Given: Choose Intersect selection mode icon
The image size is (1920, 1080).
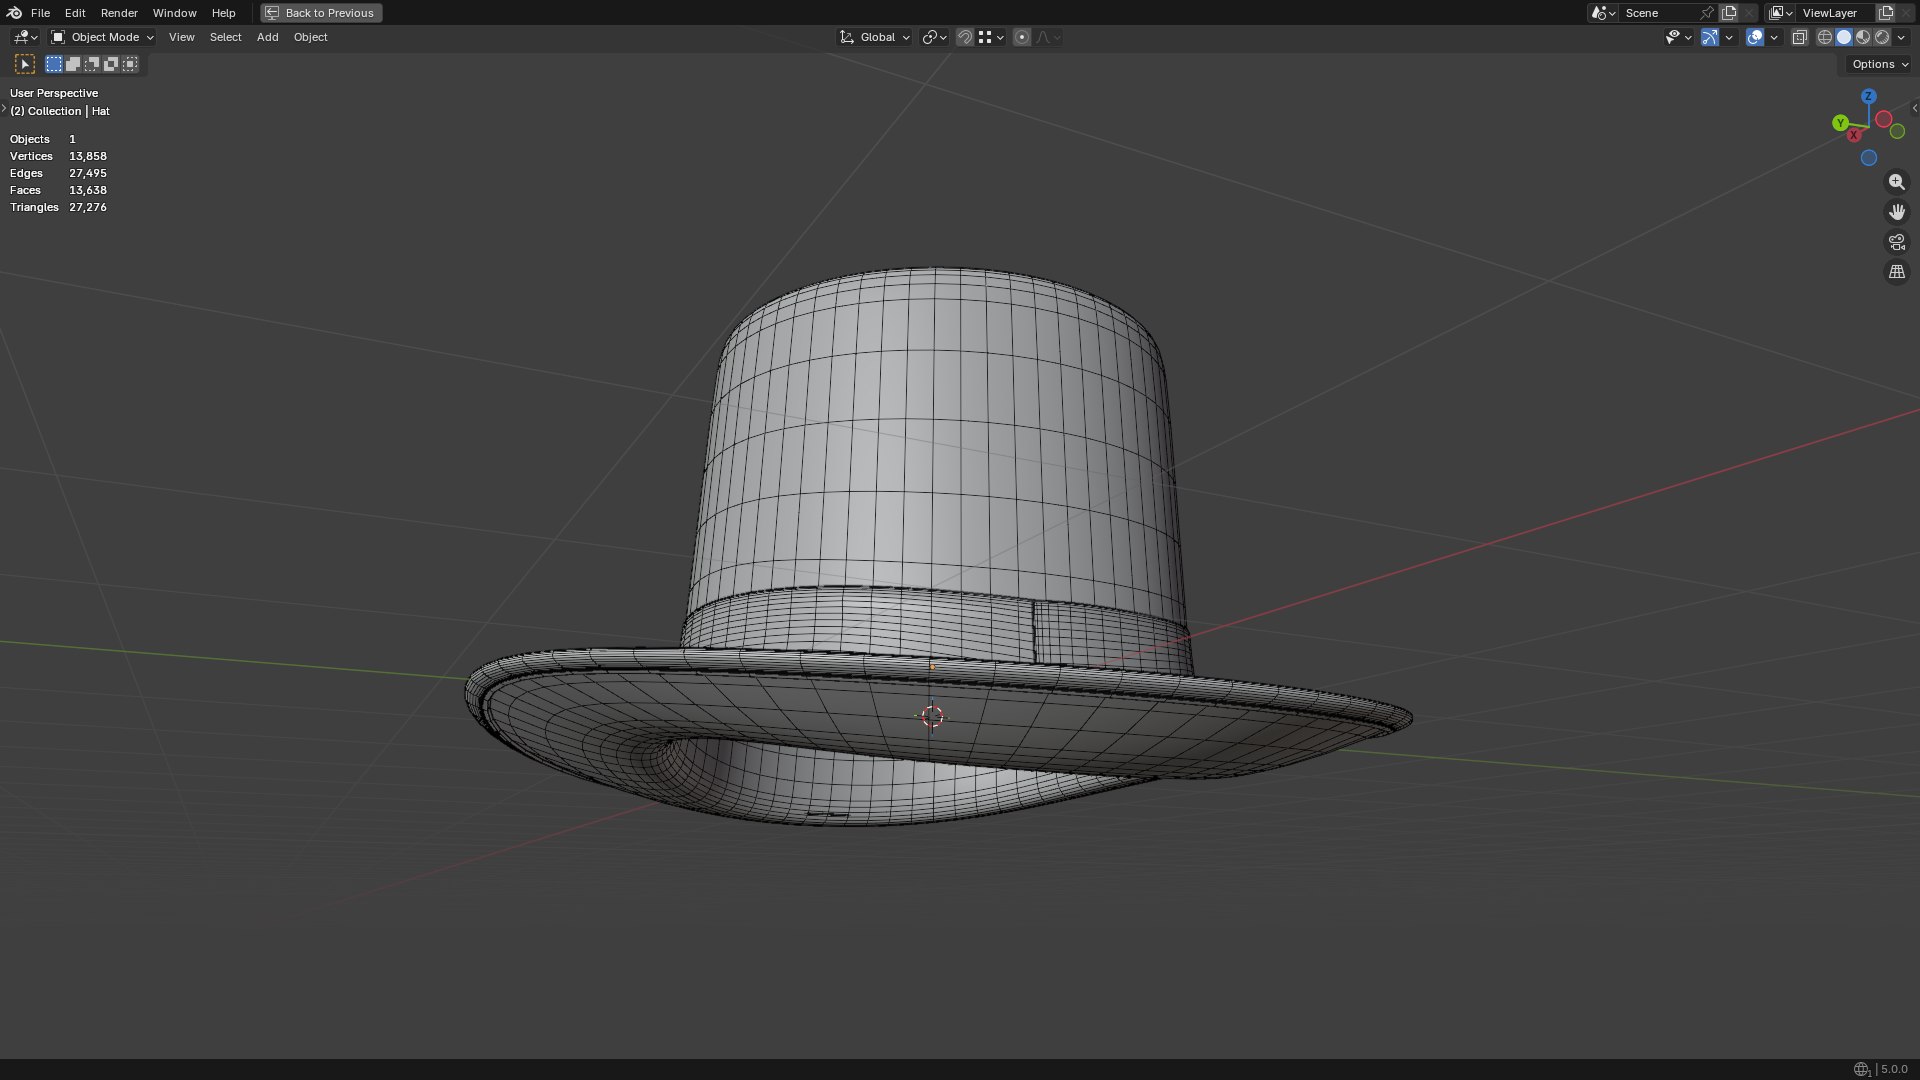Looking at the screenshot, I should click(x=130, y=64).
